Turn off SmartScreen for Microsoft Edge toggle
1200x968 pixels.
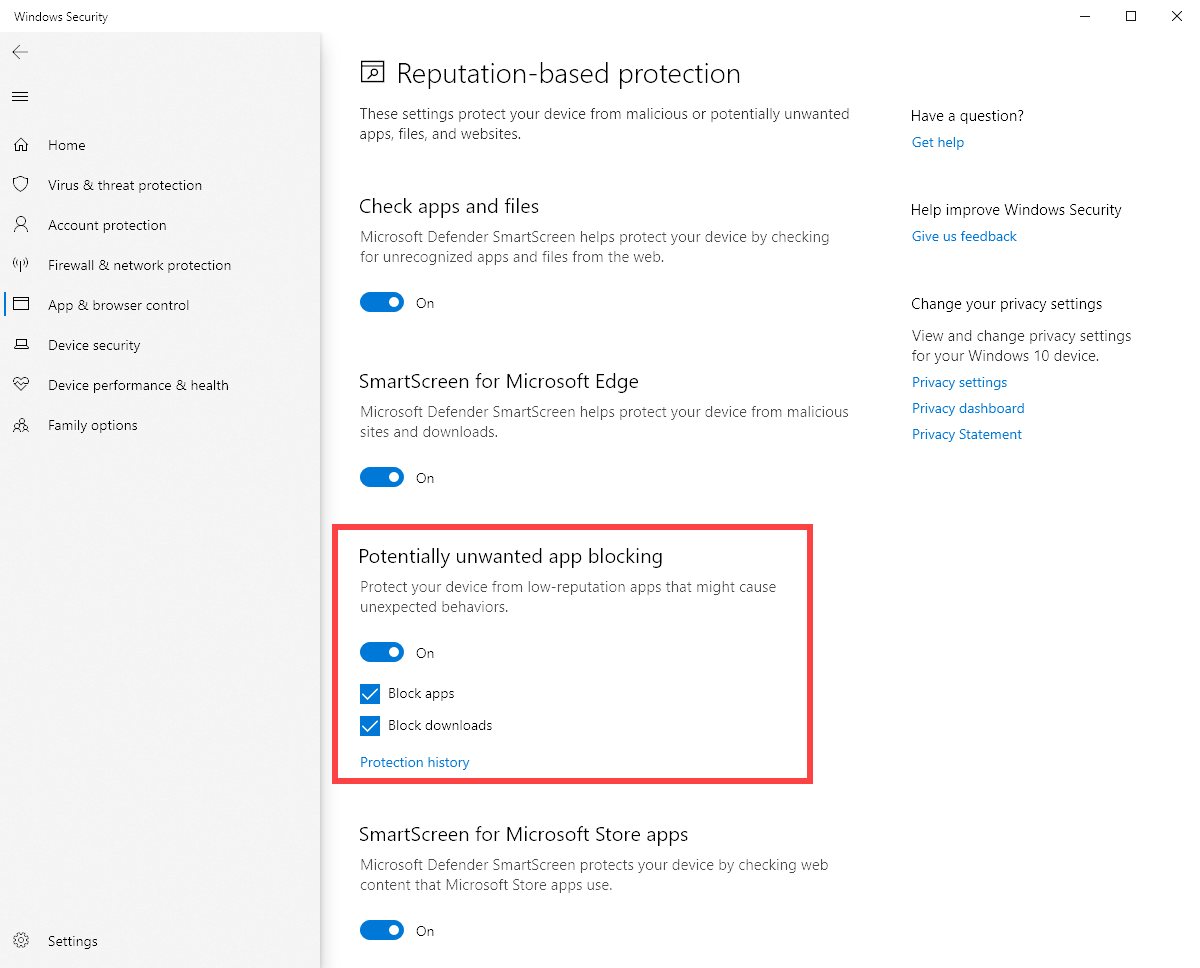[382, 477]
